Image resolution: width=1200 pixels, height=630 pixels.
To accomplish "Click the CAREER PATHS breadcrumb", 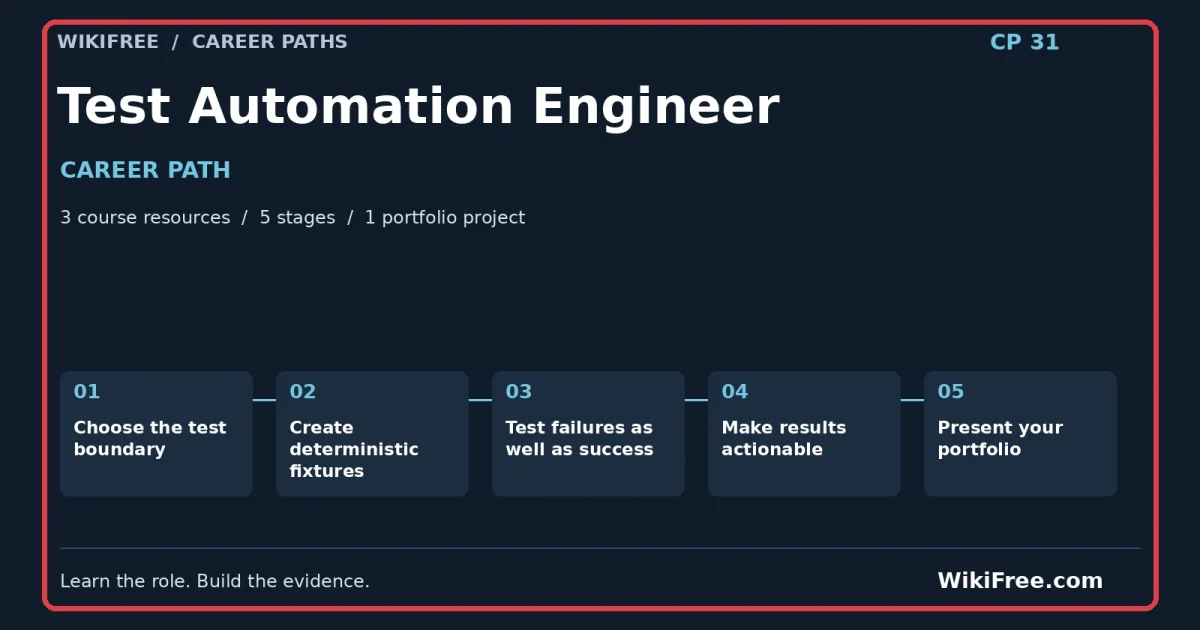I will [x=270, y=42].
